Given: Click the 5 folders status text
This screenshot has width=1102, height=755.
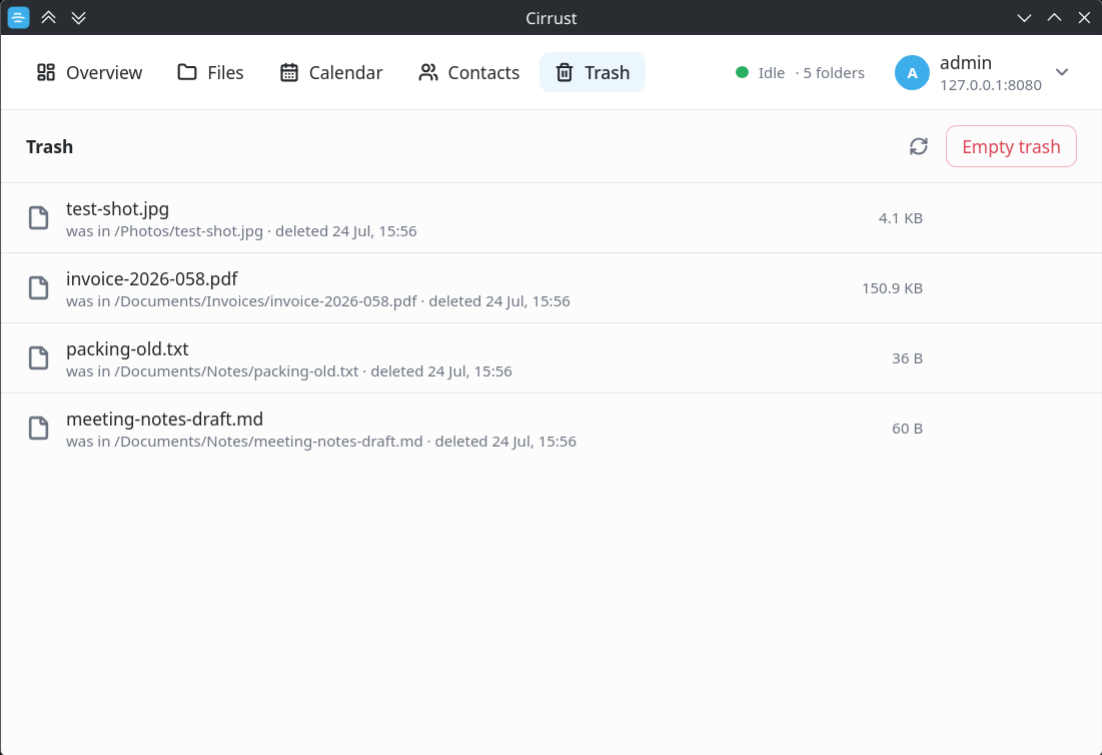Looking at the screenshot, I should click(834, 73).
